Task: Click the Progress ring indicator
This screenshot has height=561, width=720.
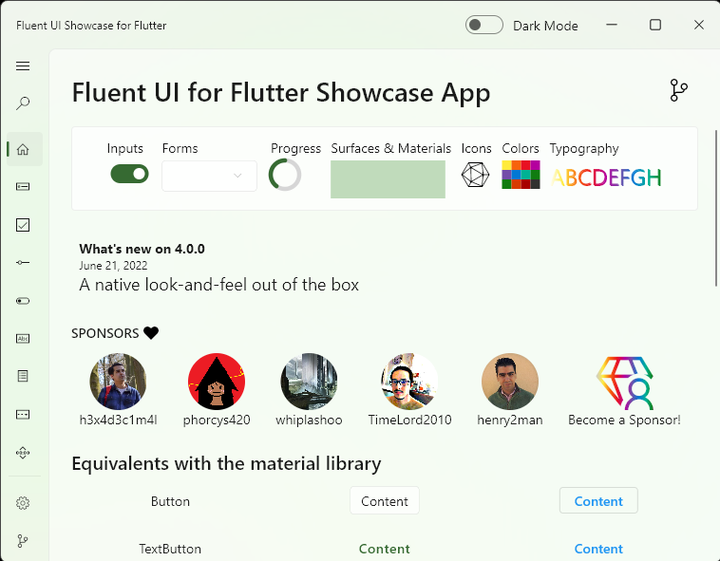Action: [285, 174]
